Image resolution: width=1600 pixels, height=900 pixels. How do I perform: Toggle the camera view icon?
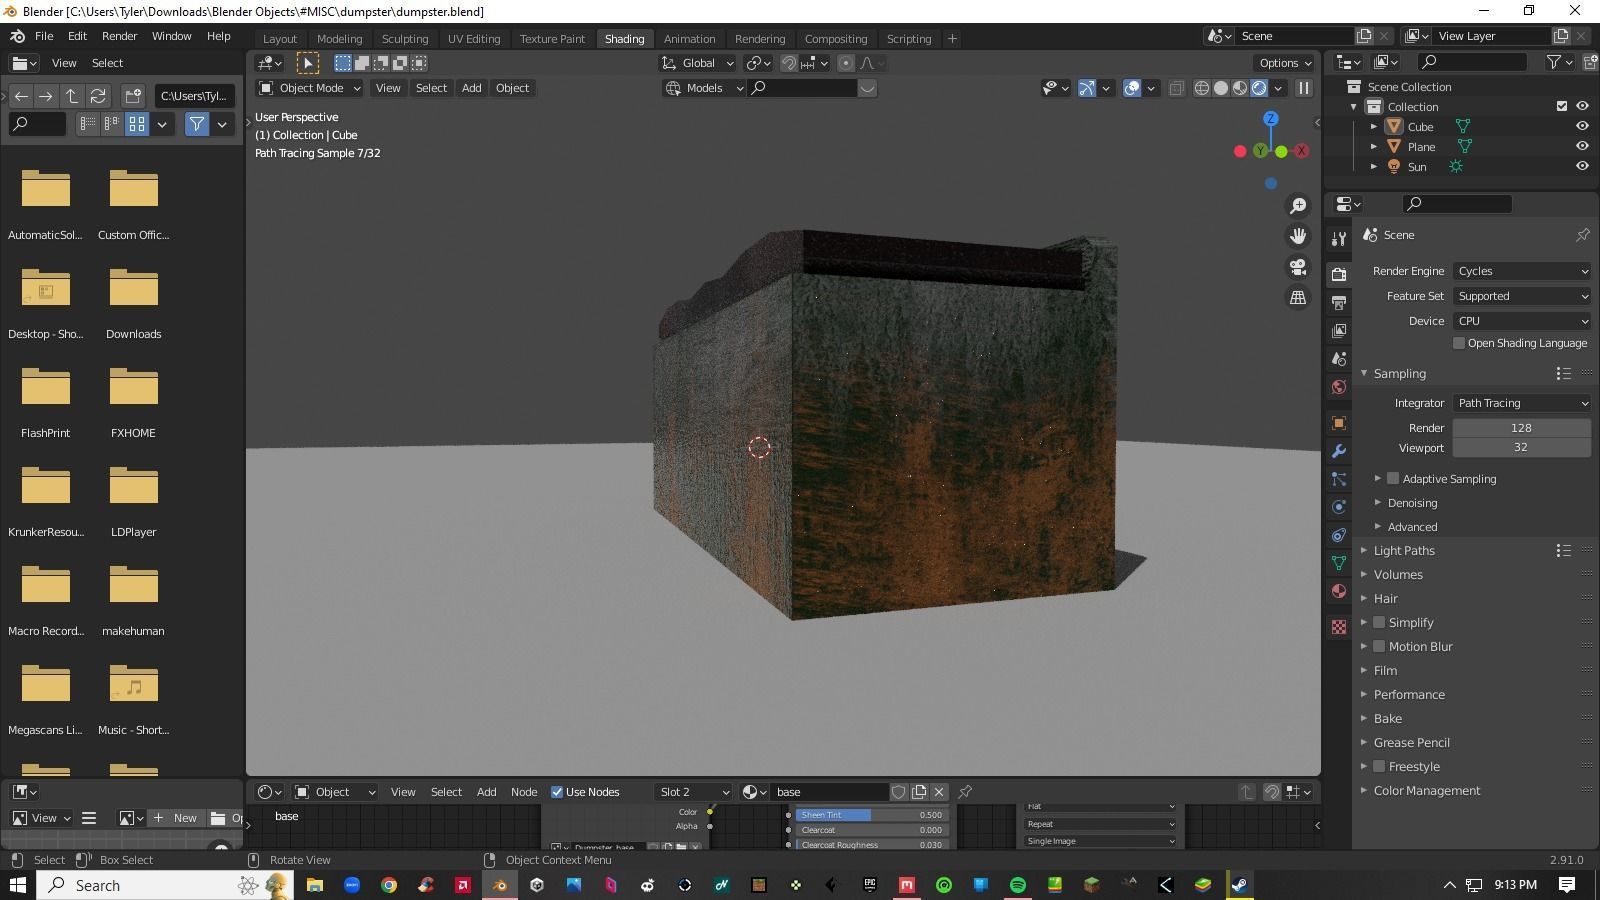pyautogui.click(x=1298, y=267)
